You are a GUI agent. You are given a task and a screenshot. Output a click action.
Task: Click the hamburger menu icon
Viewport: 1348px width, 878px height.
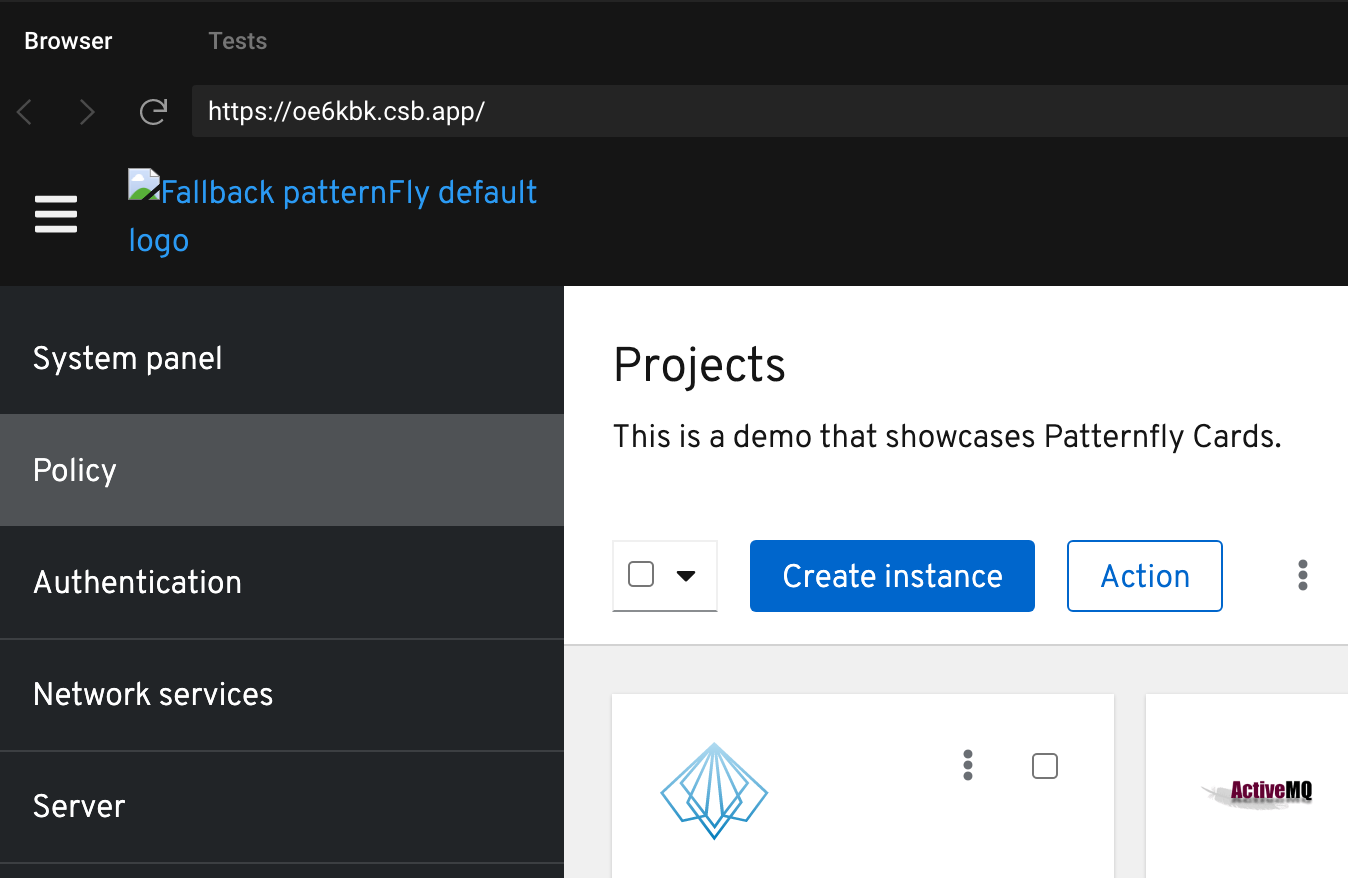click(56, 214)
